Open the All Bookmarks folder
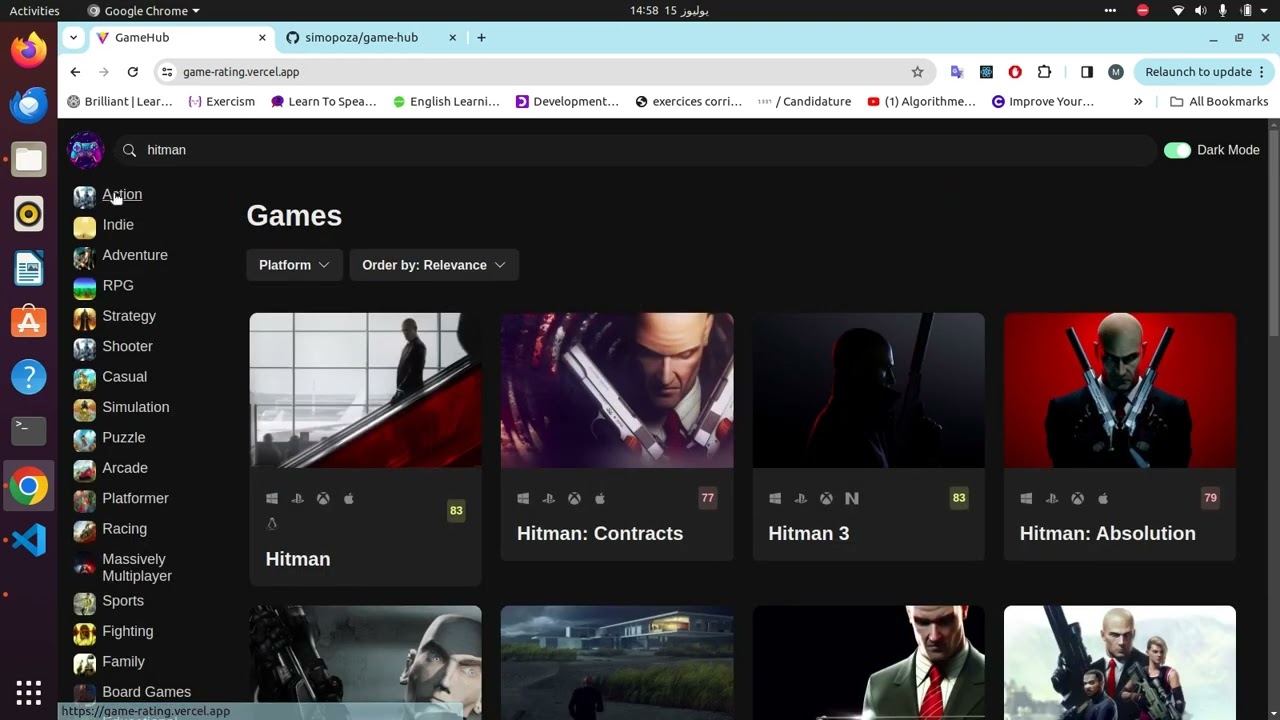Viewport: 1280px width, 720px height. 1219,102
